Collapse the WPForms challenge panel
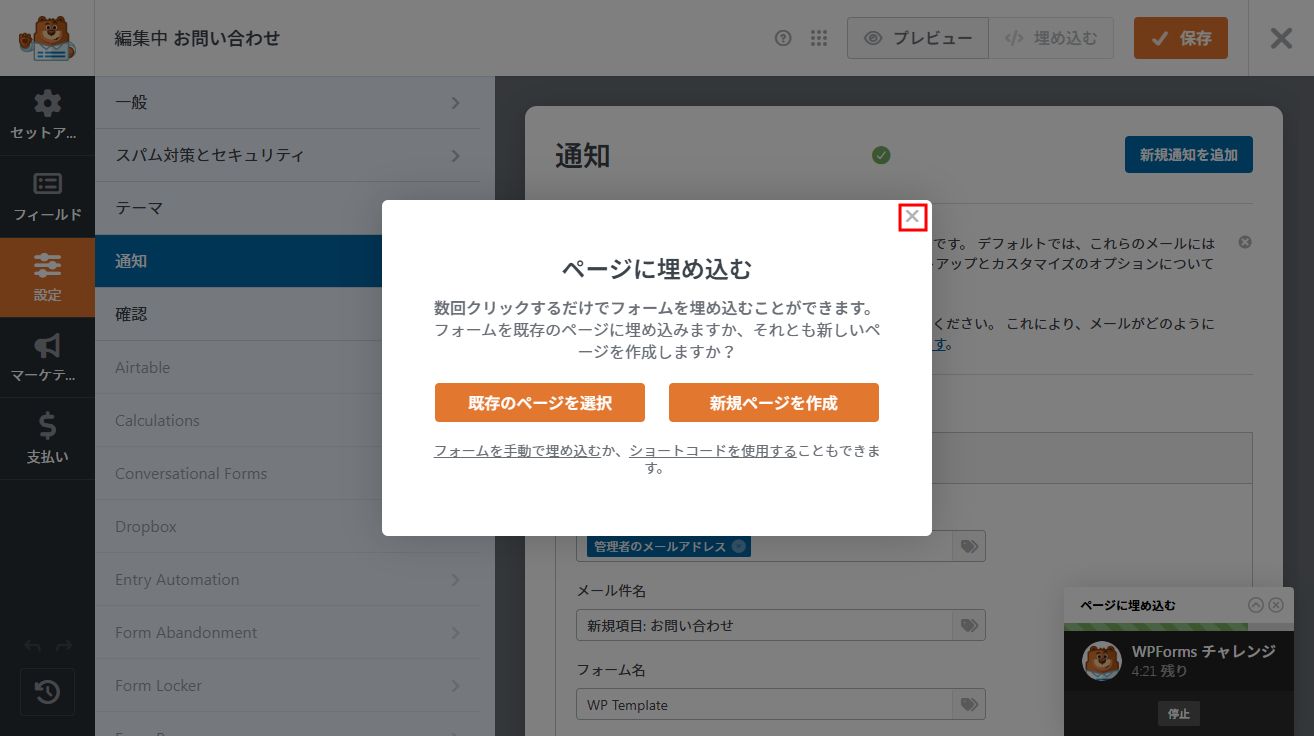The width and height of the screenshot is (1314, 736). [x=1256, y=605]
